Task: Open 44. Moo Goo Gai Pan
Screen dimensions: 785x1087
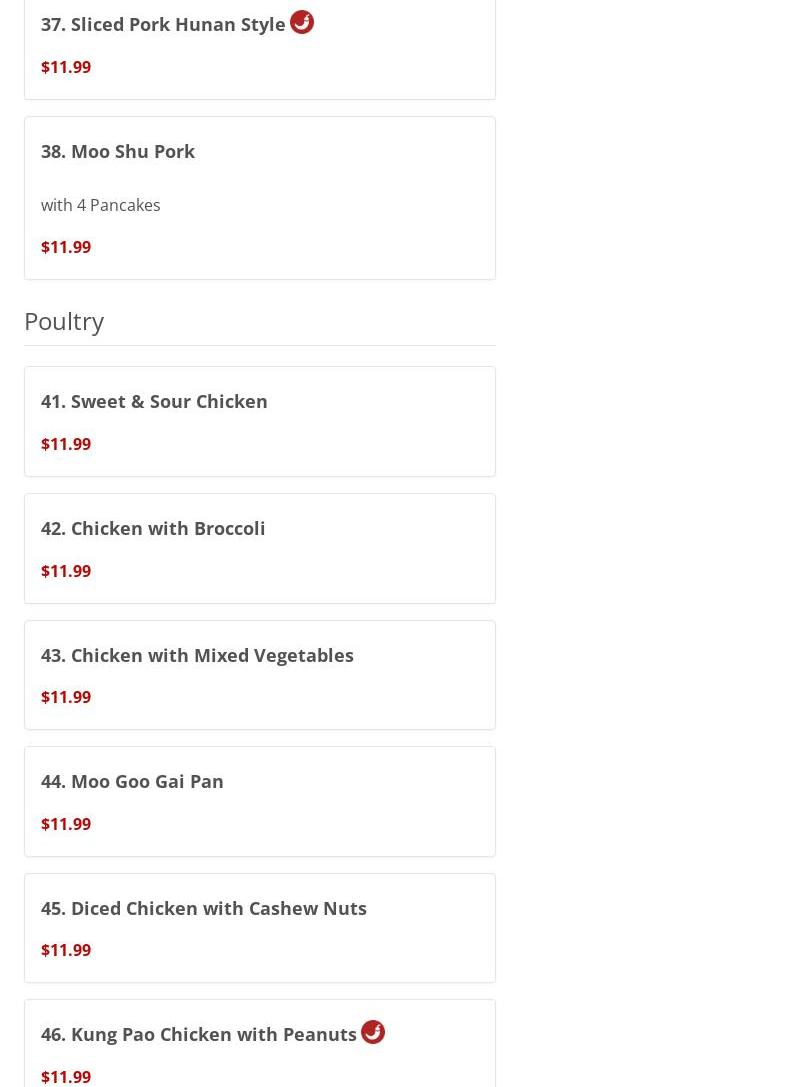Action: tap(132, 781)
